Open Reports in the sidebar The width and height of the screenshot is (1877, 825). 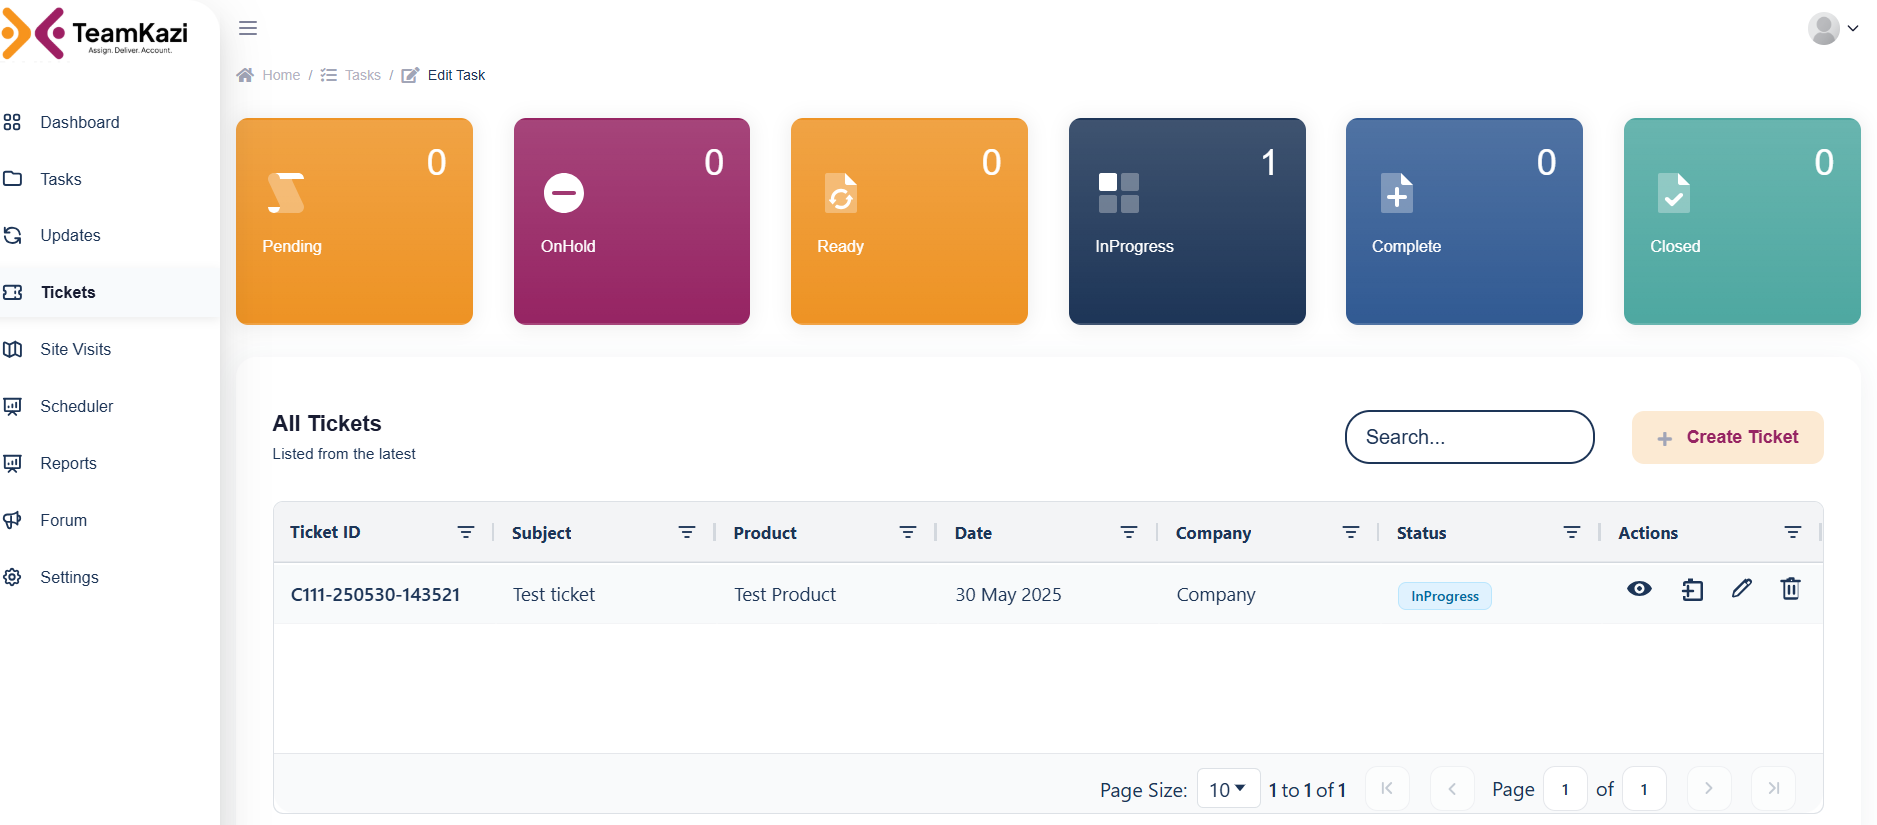pyautogui.click(x=69, y=463)
